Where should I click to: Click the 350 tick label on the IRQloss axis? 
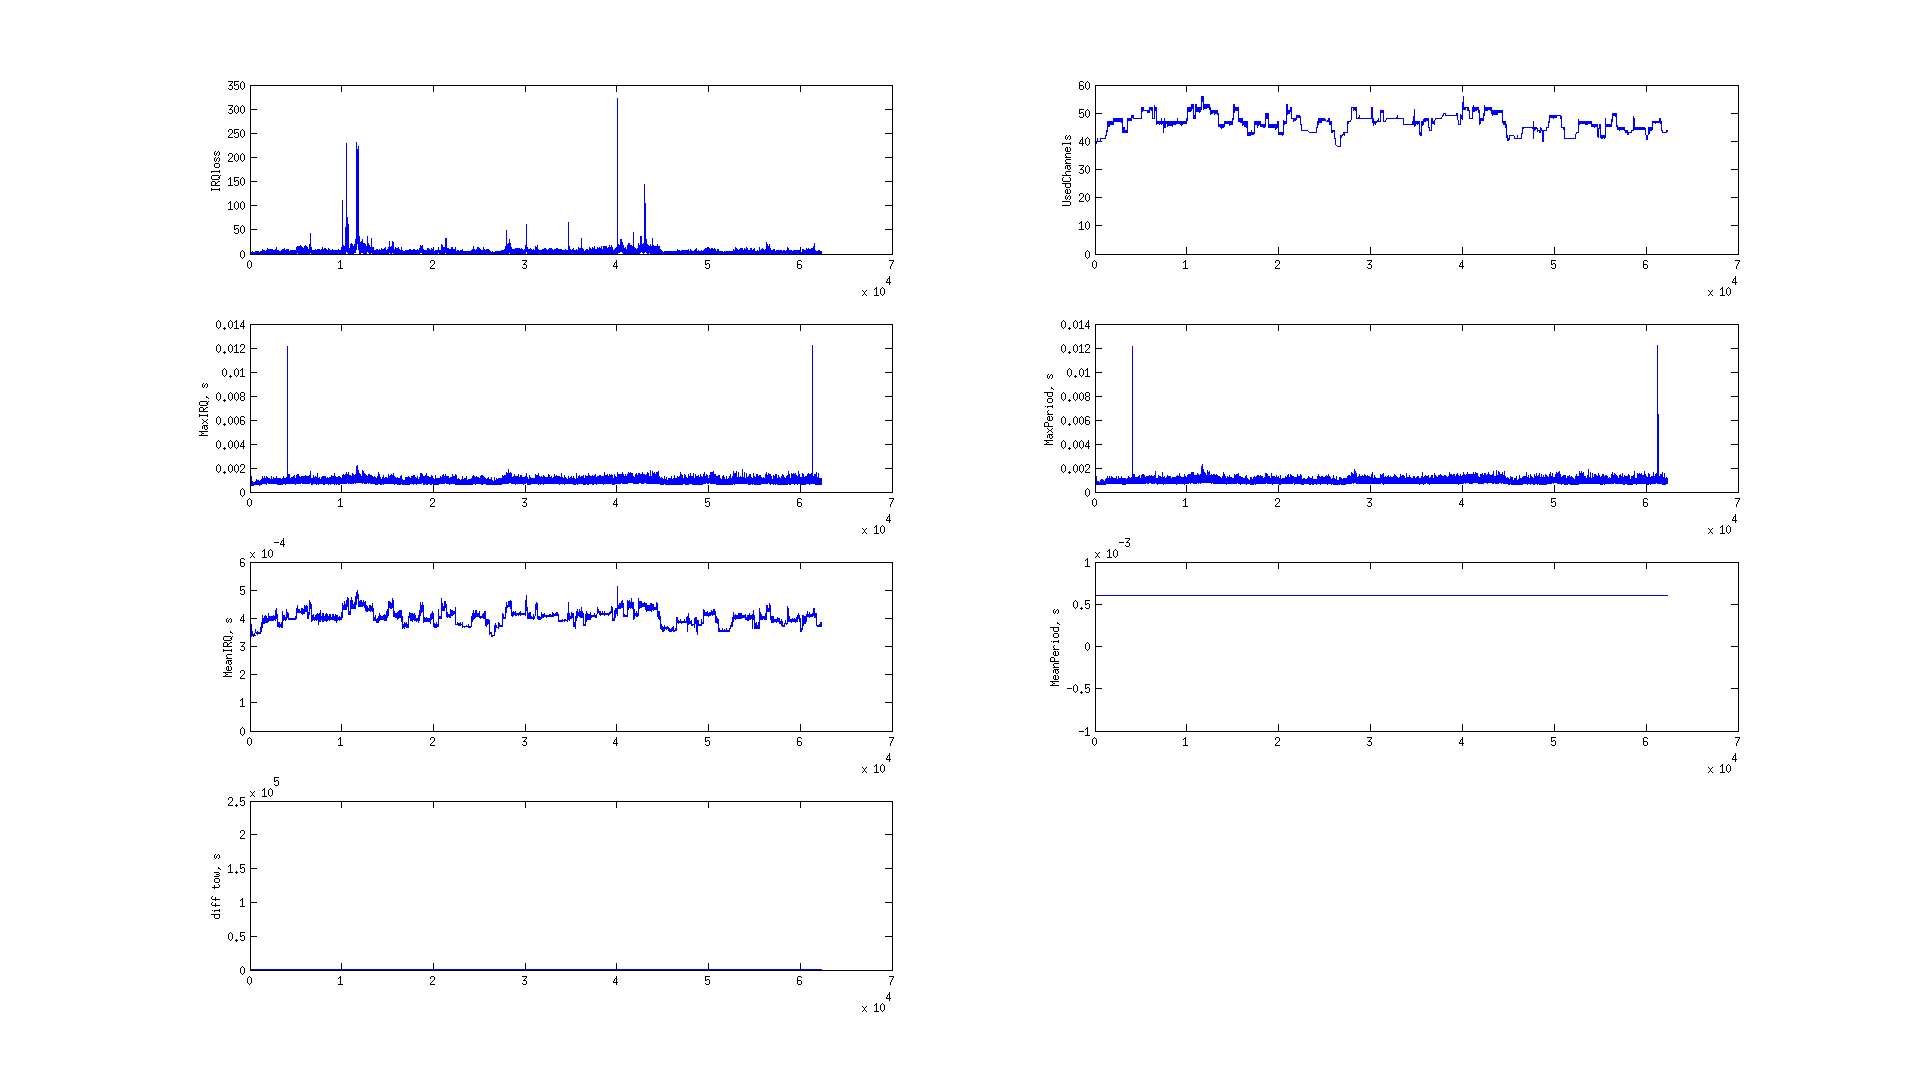tap(236, 87)
